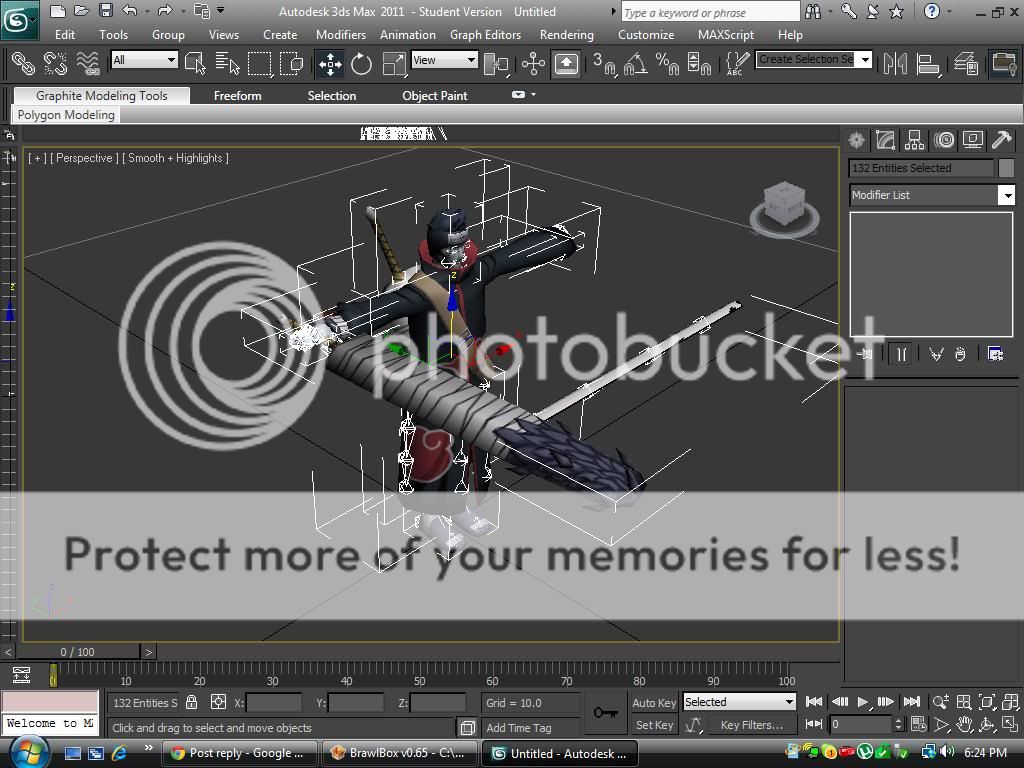Open the Modifiers menu

[x=341, y=35]
